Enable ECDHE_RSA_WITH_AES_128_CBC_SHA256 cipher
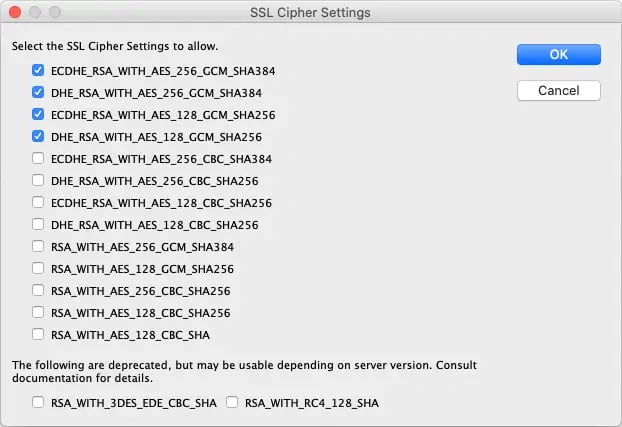This screenshot has height=427, width=622. point(38,203)
